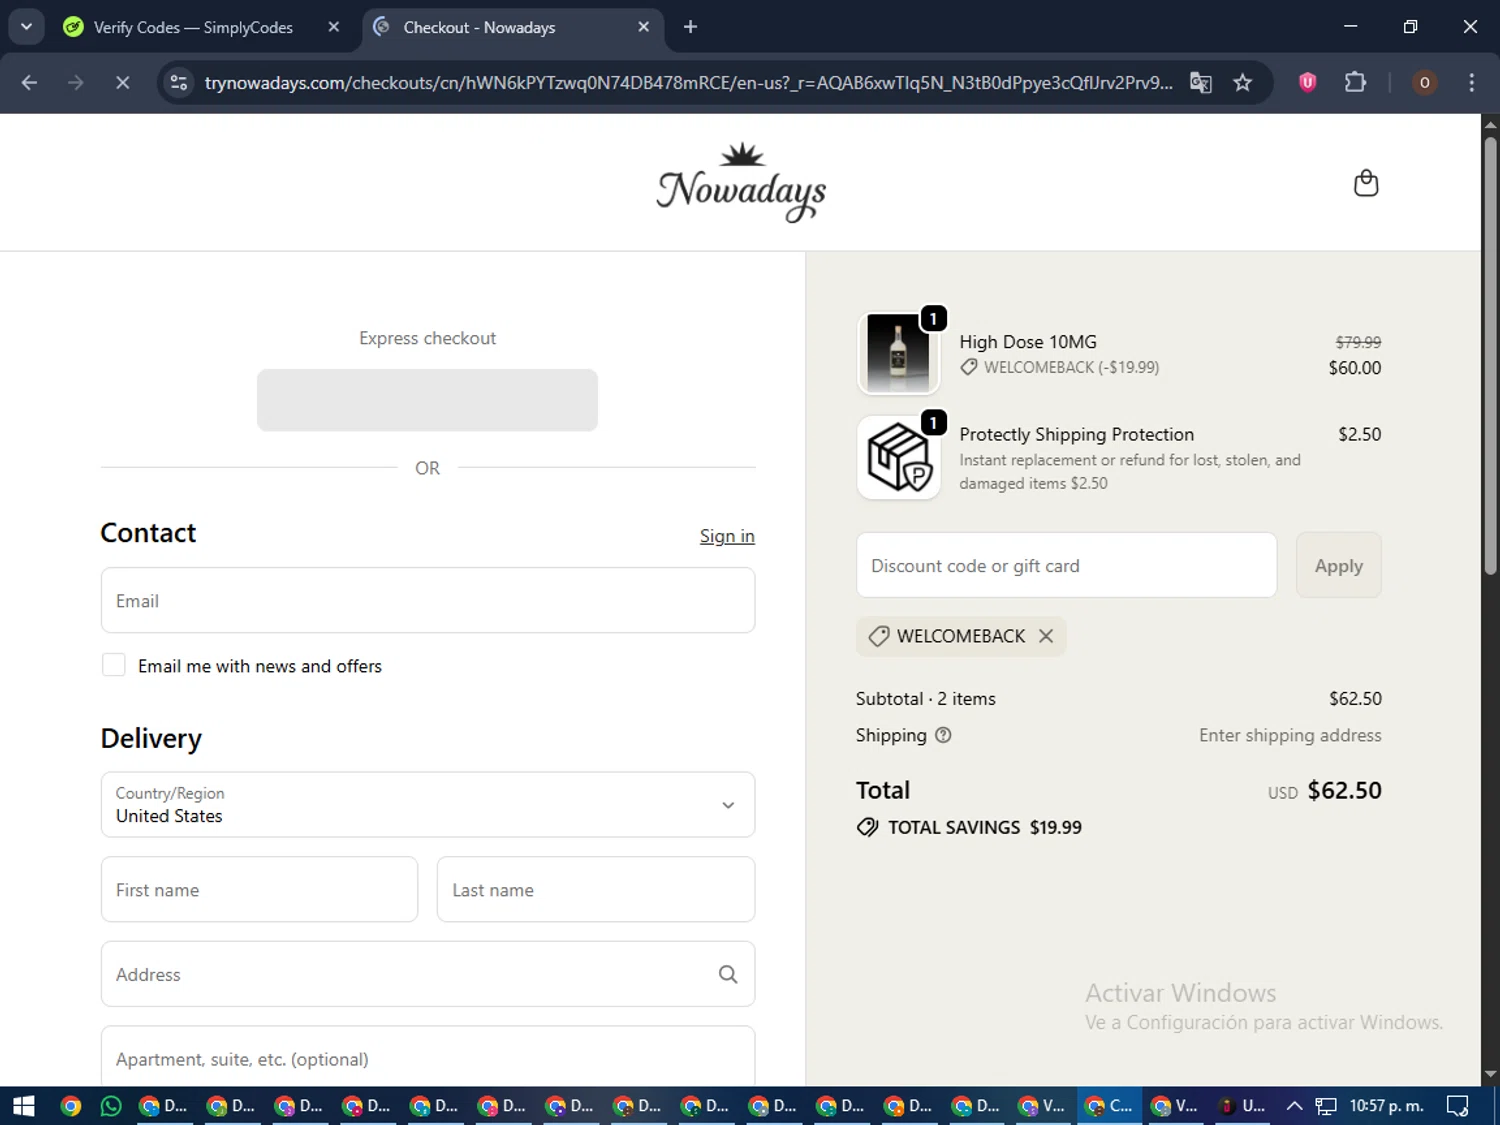
Task: Click the Sign in link
Action: point(727,536)
